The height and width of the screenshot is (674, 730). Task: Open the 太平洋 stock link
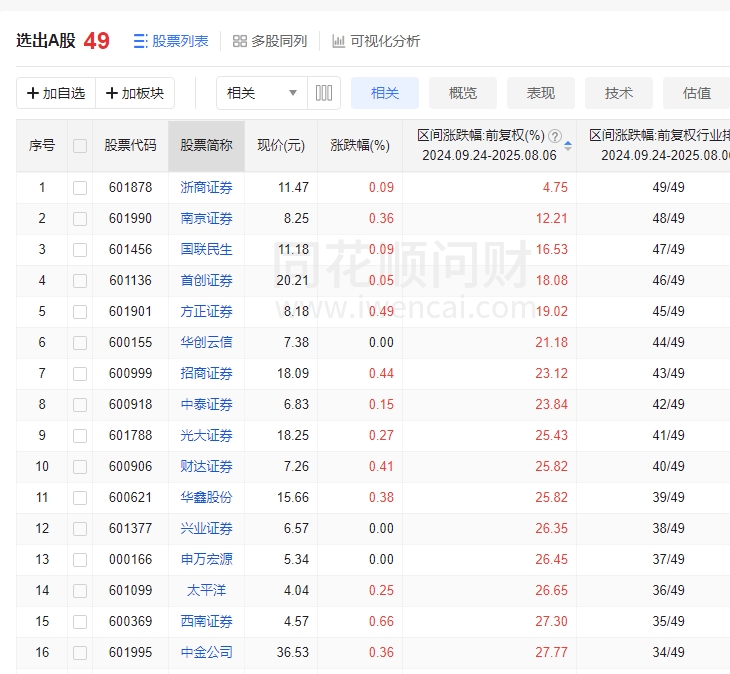coord(206,590)
